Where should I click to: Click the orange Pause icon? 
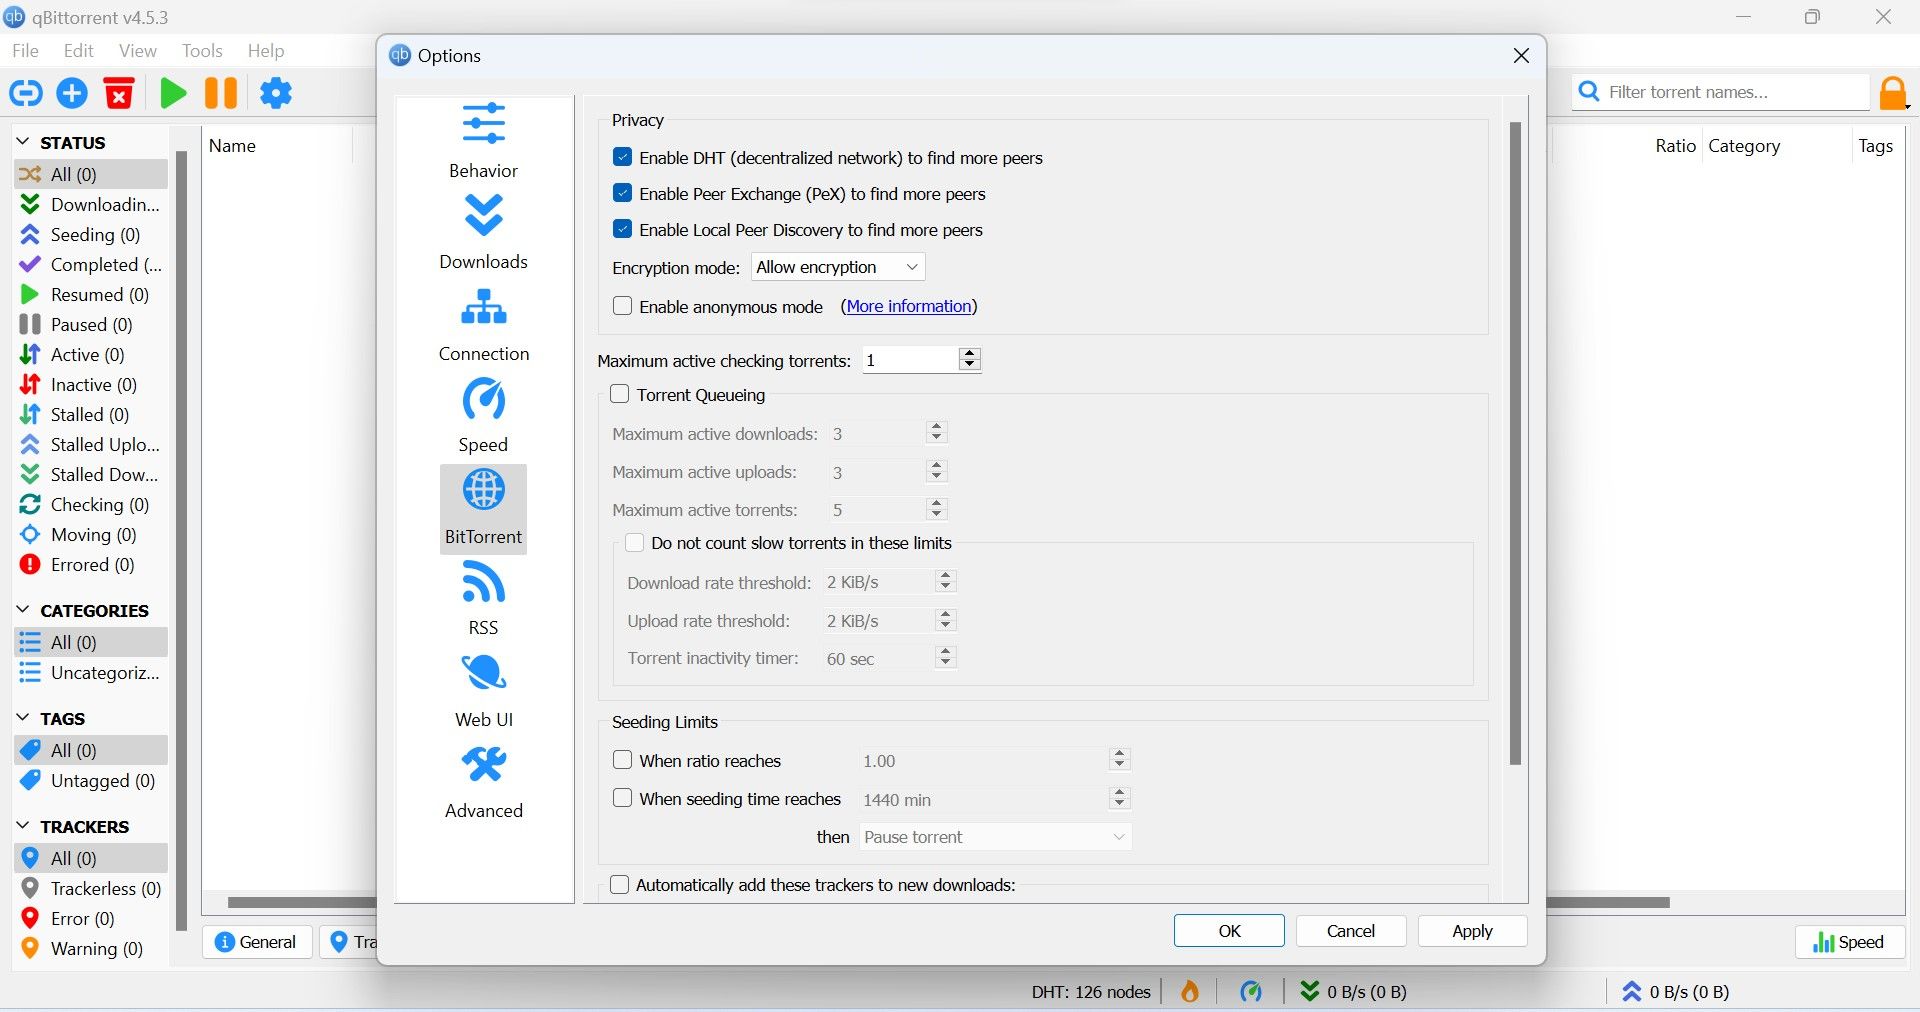[x=221, y=93]
